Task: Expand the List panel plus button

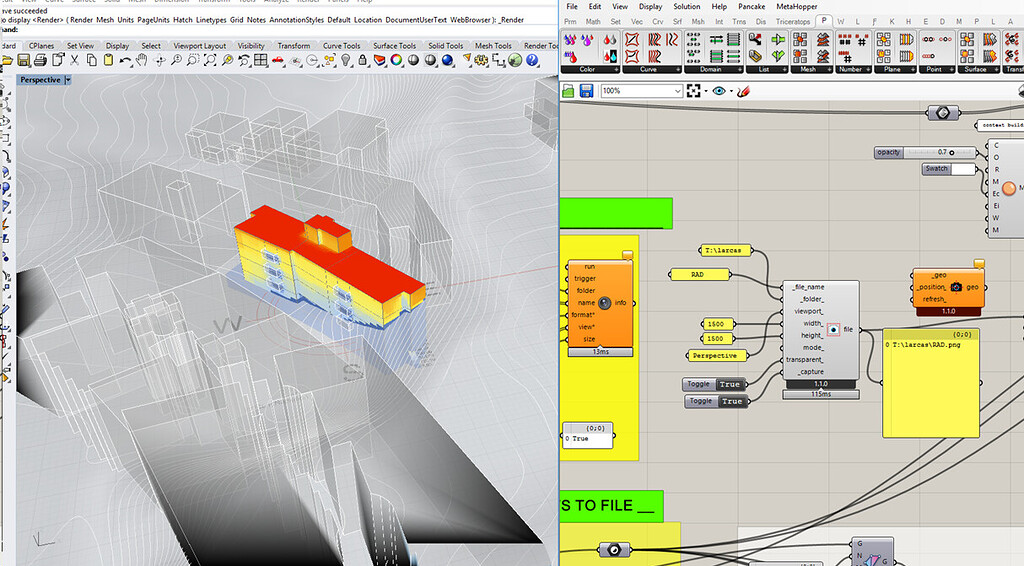Action: click(784, 69)
